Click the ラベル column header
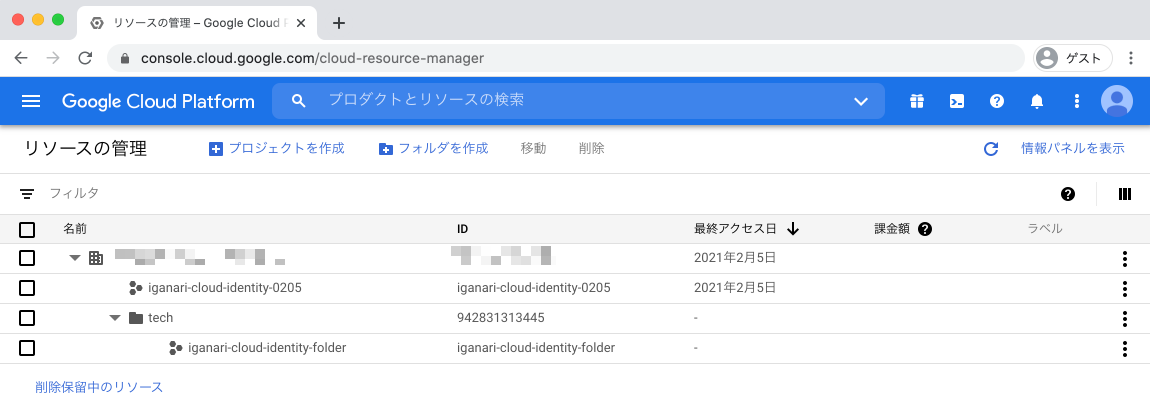Viewport: 1150px width, 416px height. tap(1044, 229)
